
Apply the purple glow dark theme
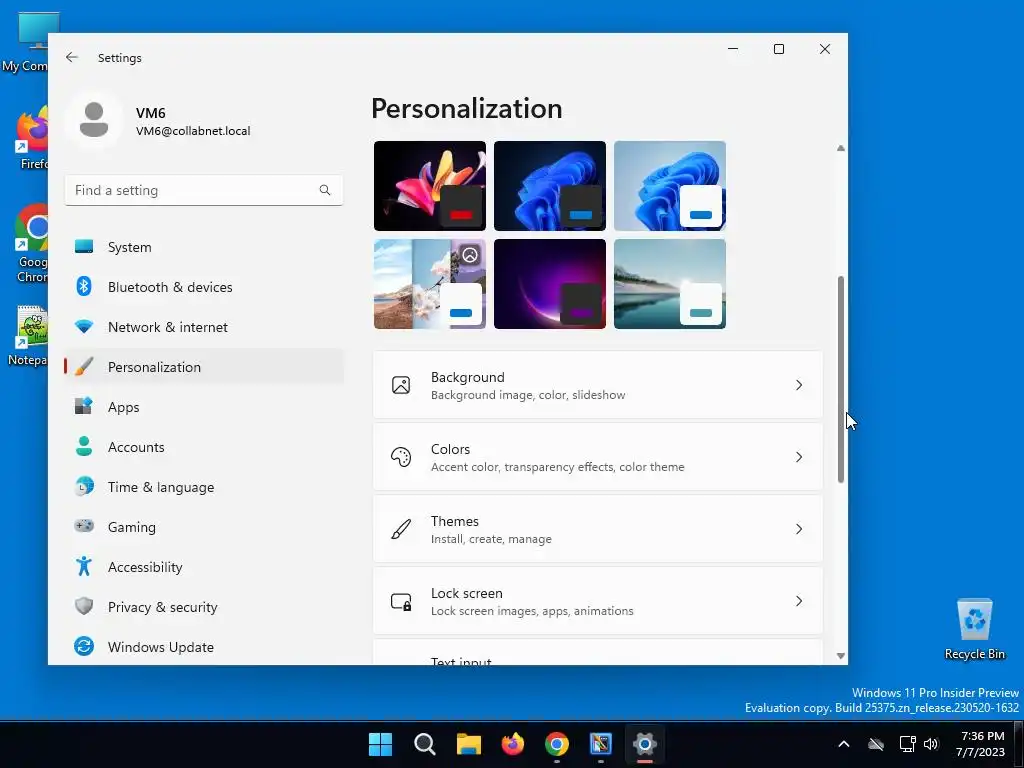[550, 283]
